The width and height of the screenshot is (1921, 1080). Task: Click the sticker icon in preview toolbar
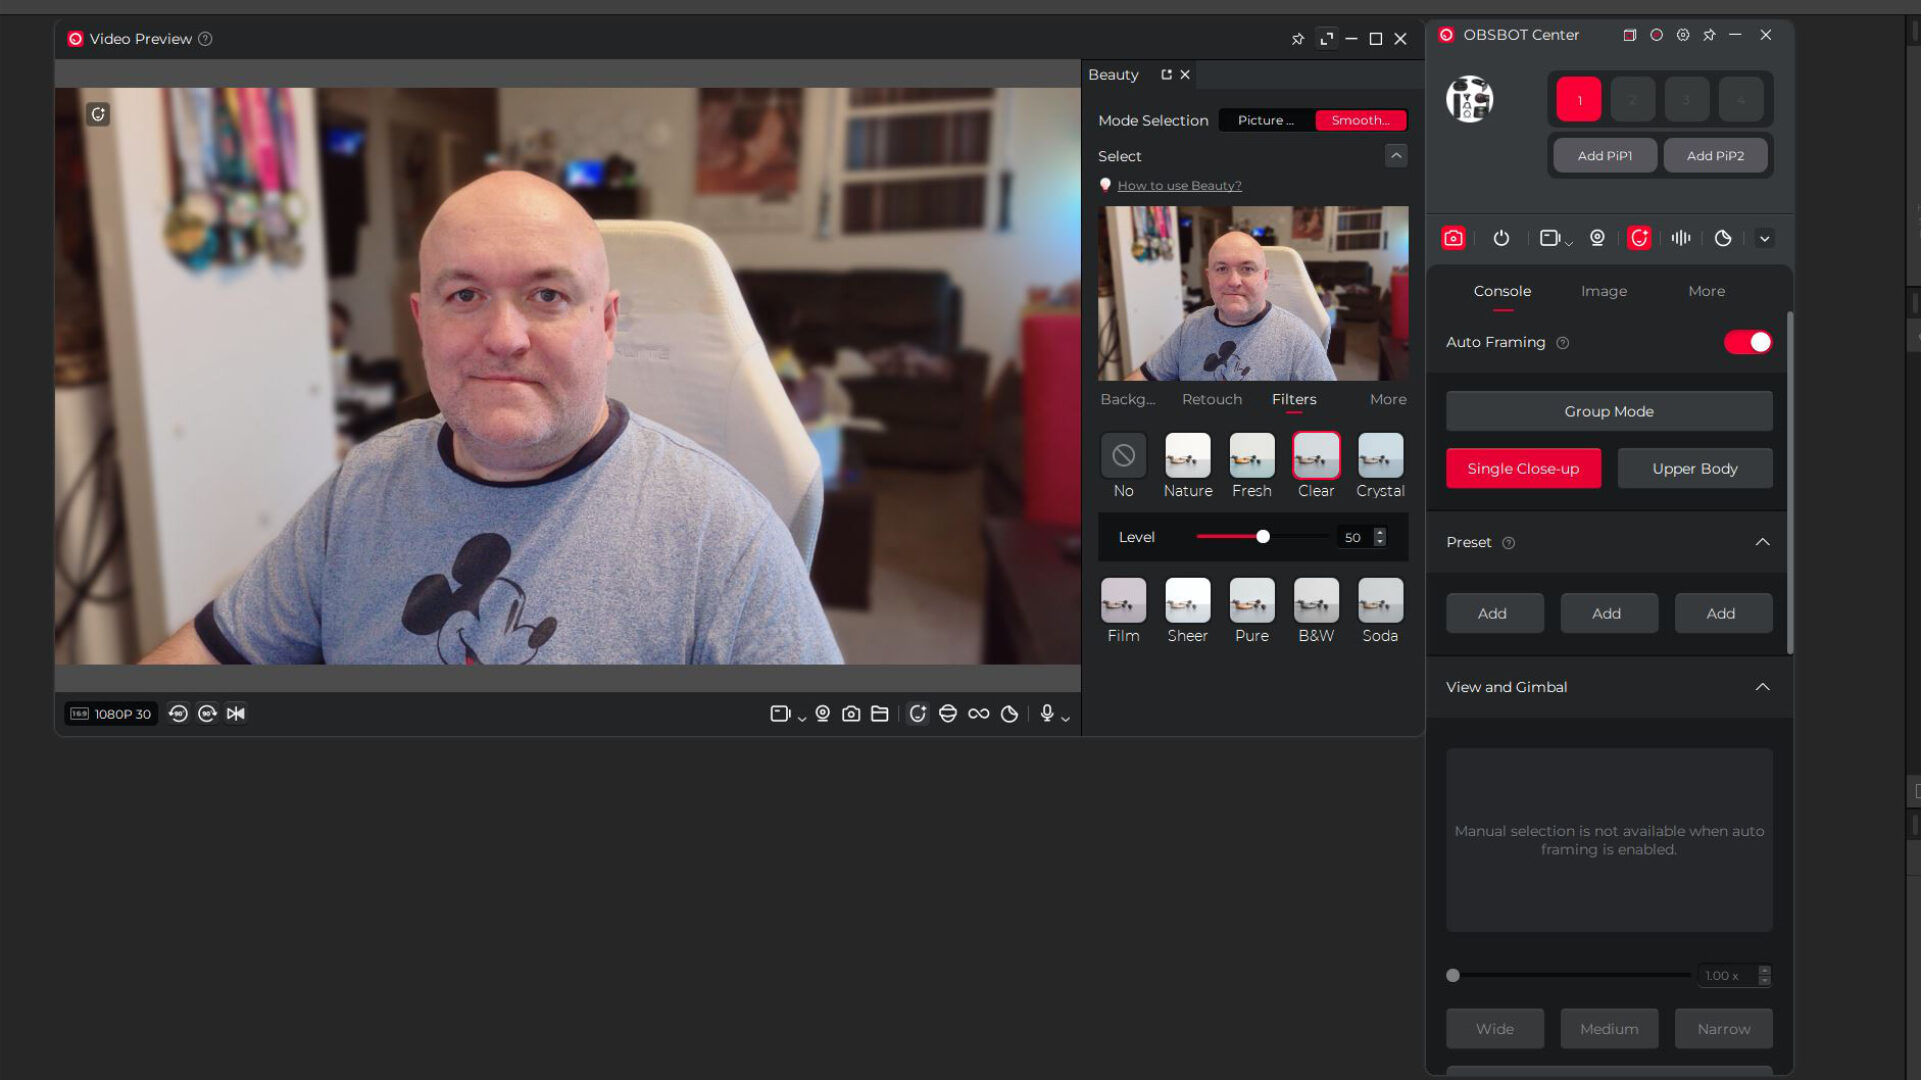1009,713
